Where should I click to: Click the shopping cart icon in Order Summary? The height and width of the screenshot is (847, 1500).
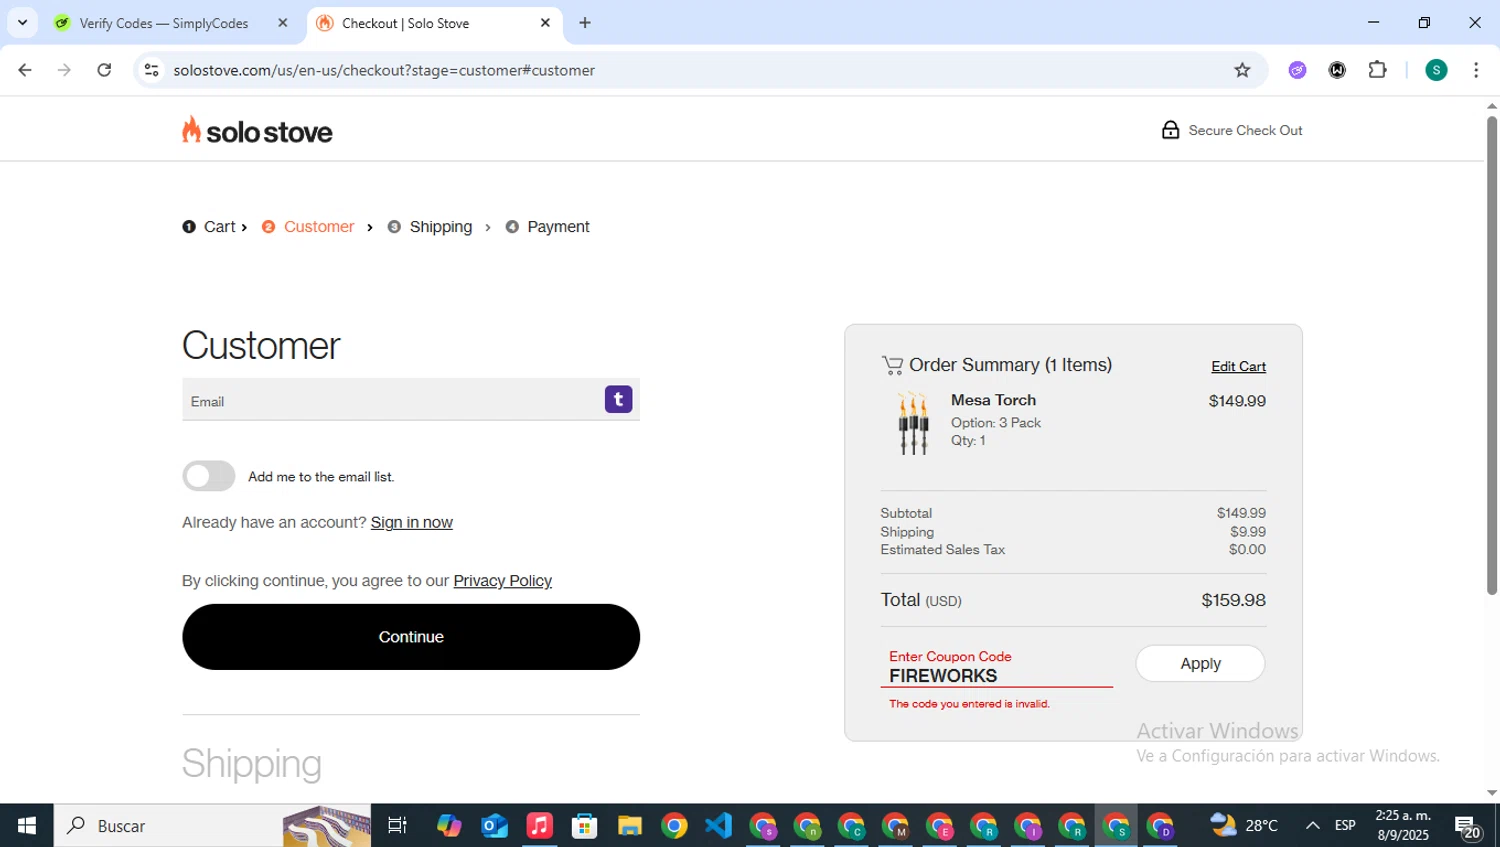892,365
